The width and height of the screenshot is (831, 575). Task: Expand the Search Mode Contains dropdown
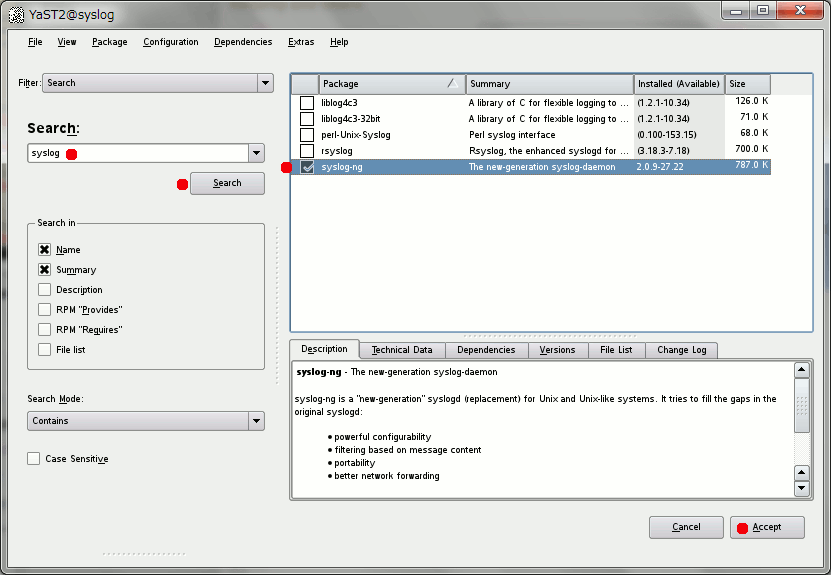click(x=146, y=421)
